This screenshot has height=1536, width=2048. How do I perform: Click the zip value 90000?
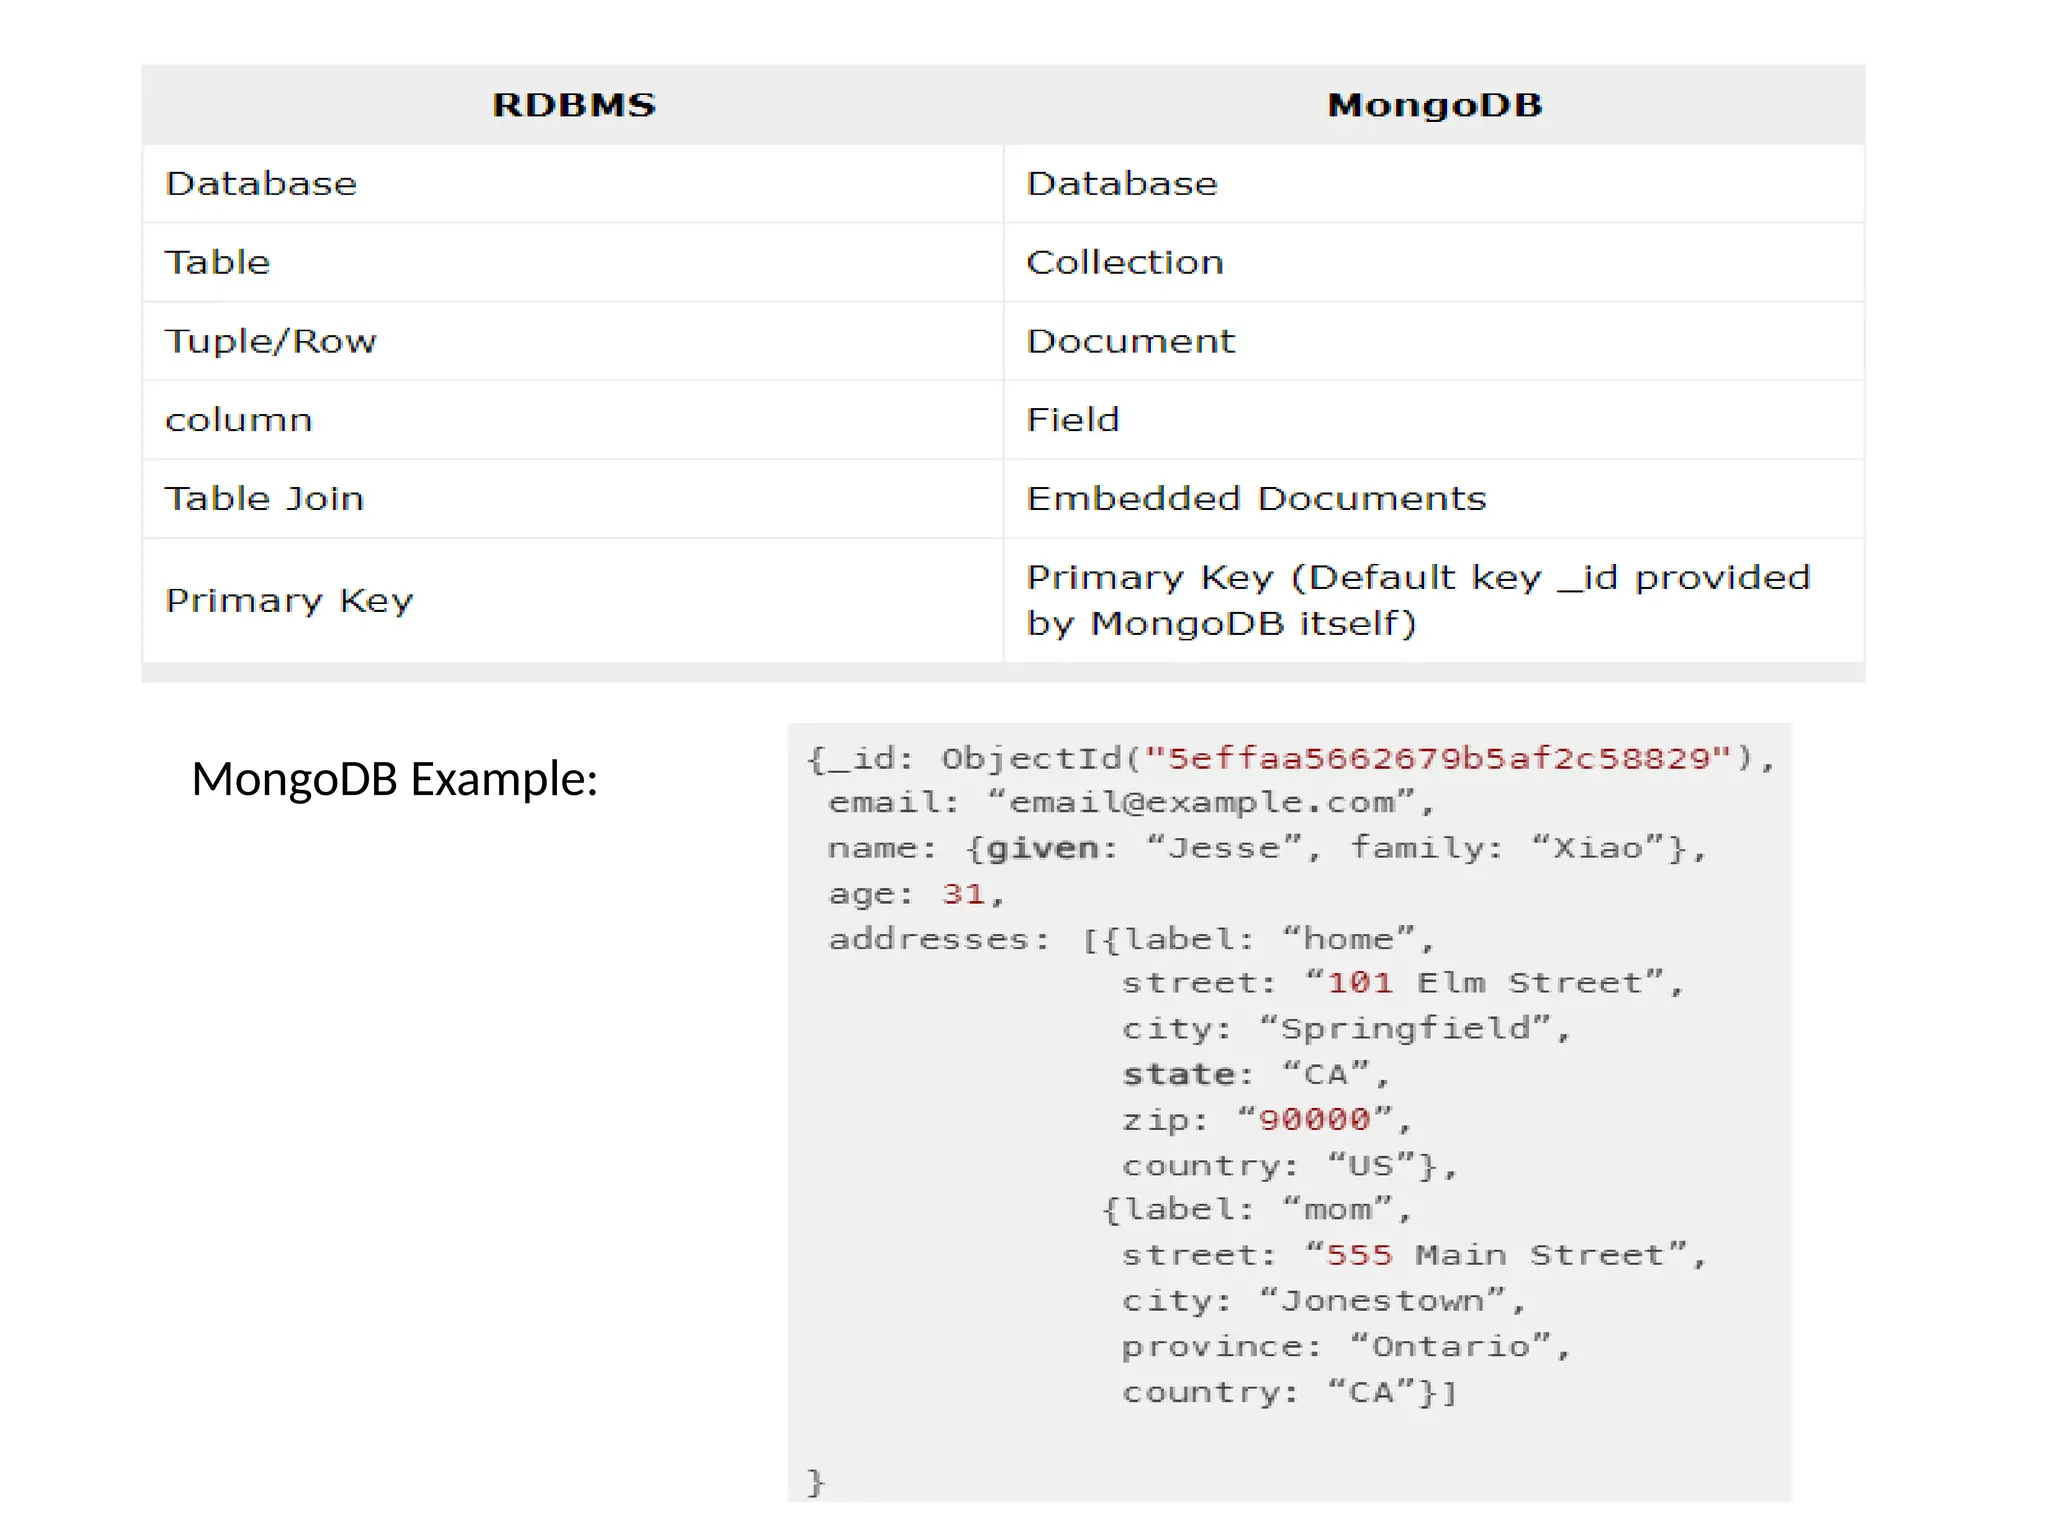1314,1120
